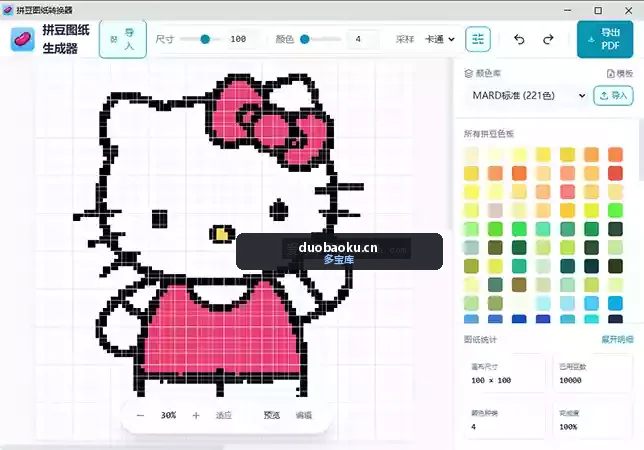Screen dimensions: 644x450
Task: Select the bright red color swatch
Action: [x=615, y=173]
